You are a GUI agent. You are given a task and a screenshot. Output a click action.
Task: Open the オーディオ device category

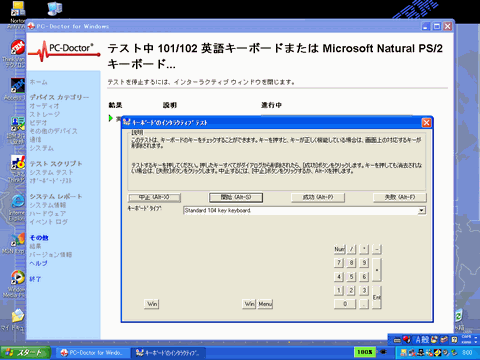pos(44,106)
